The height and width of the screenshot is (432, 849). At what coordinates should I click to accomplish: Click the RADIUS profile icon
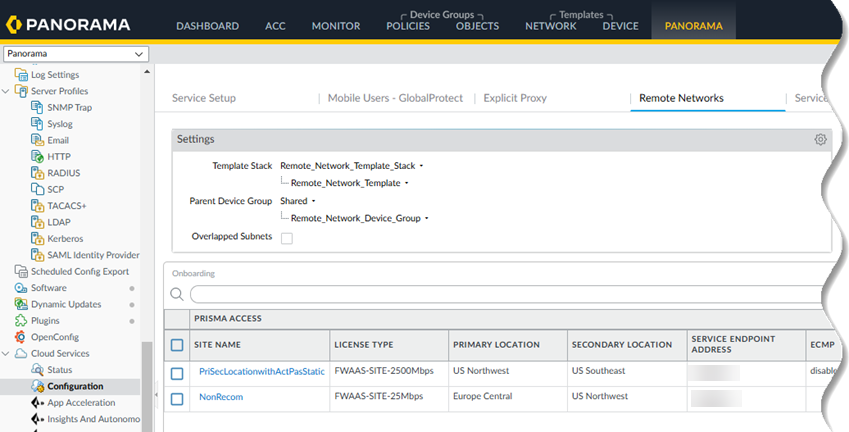[x=37, y=173]
